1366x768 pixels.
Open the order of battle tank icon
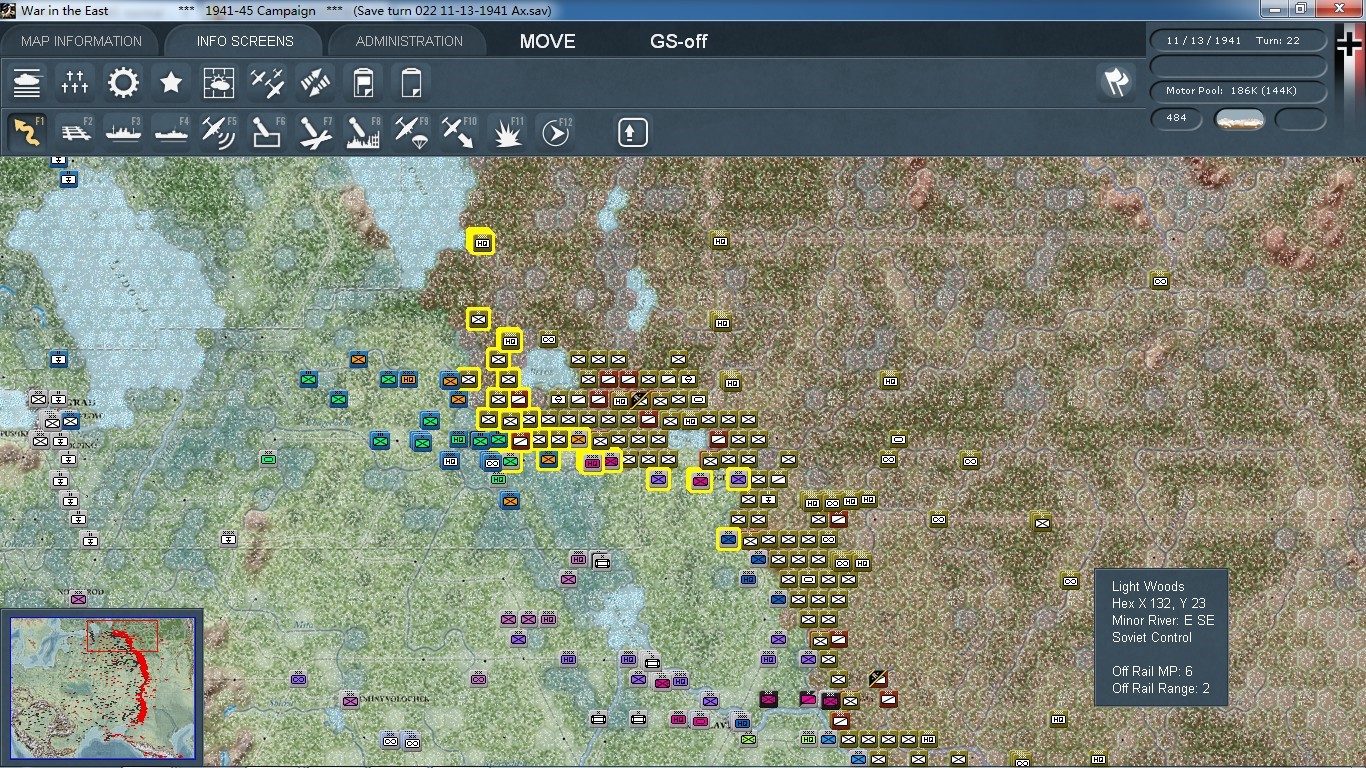click(27, 82)
